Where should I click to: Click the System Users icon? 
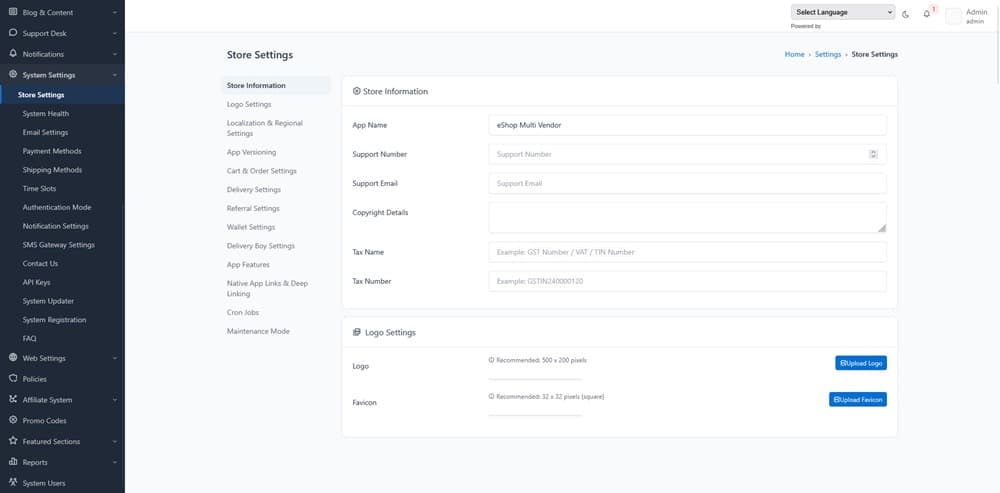tap(13, 483)
